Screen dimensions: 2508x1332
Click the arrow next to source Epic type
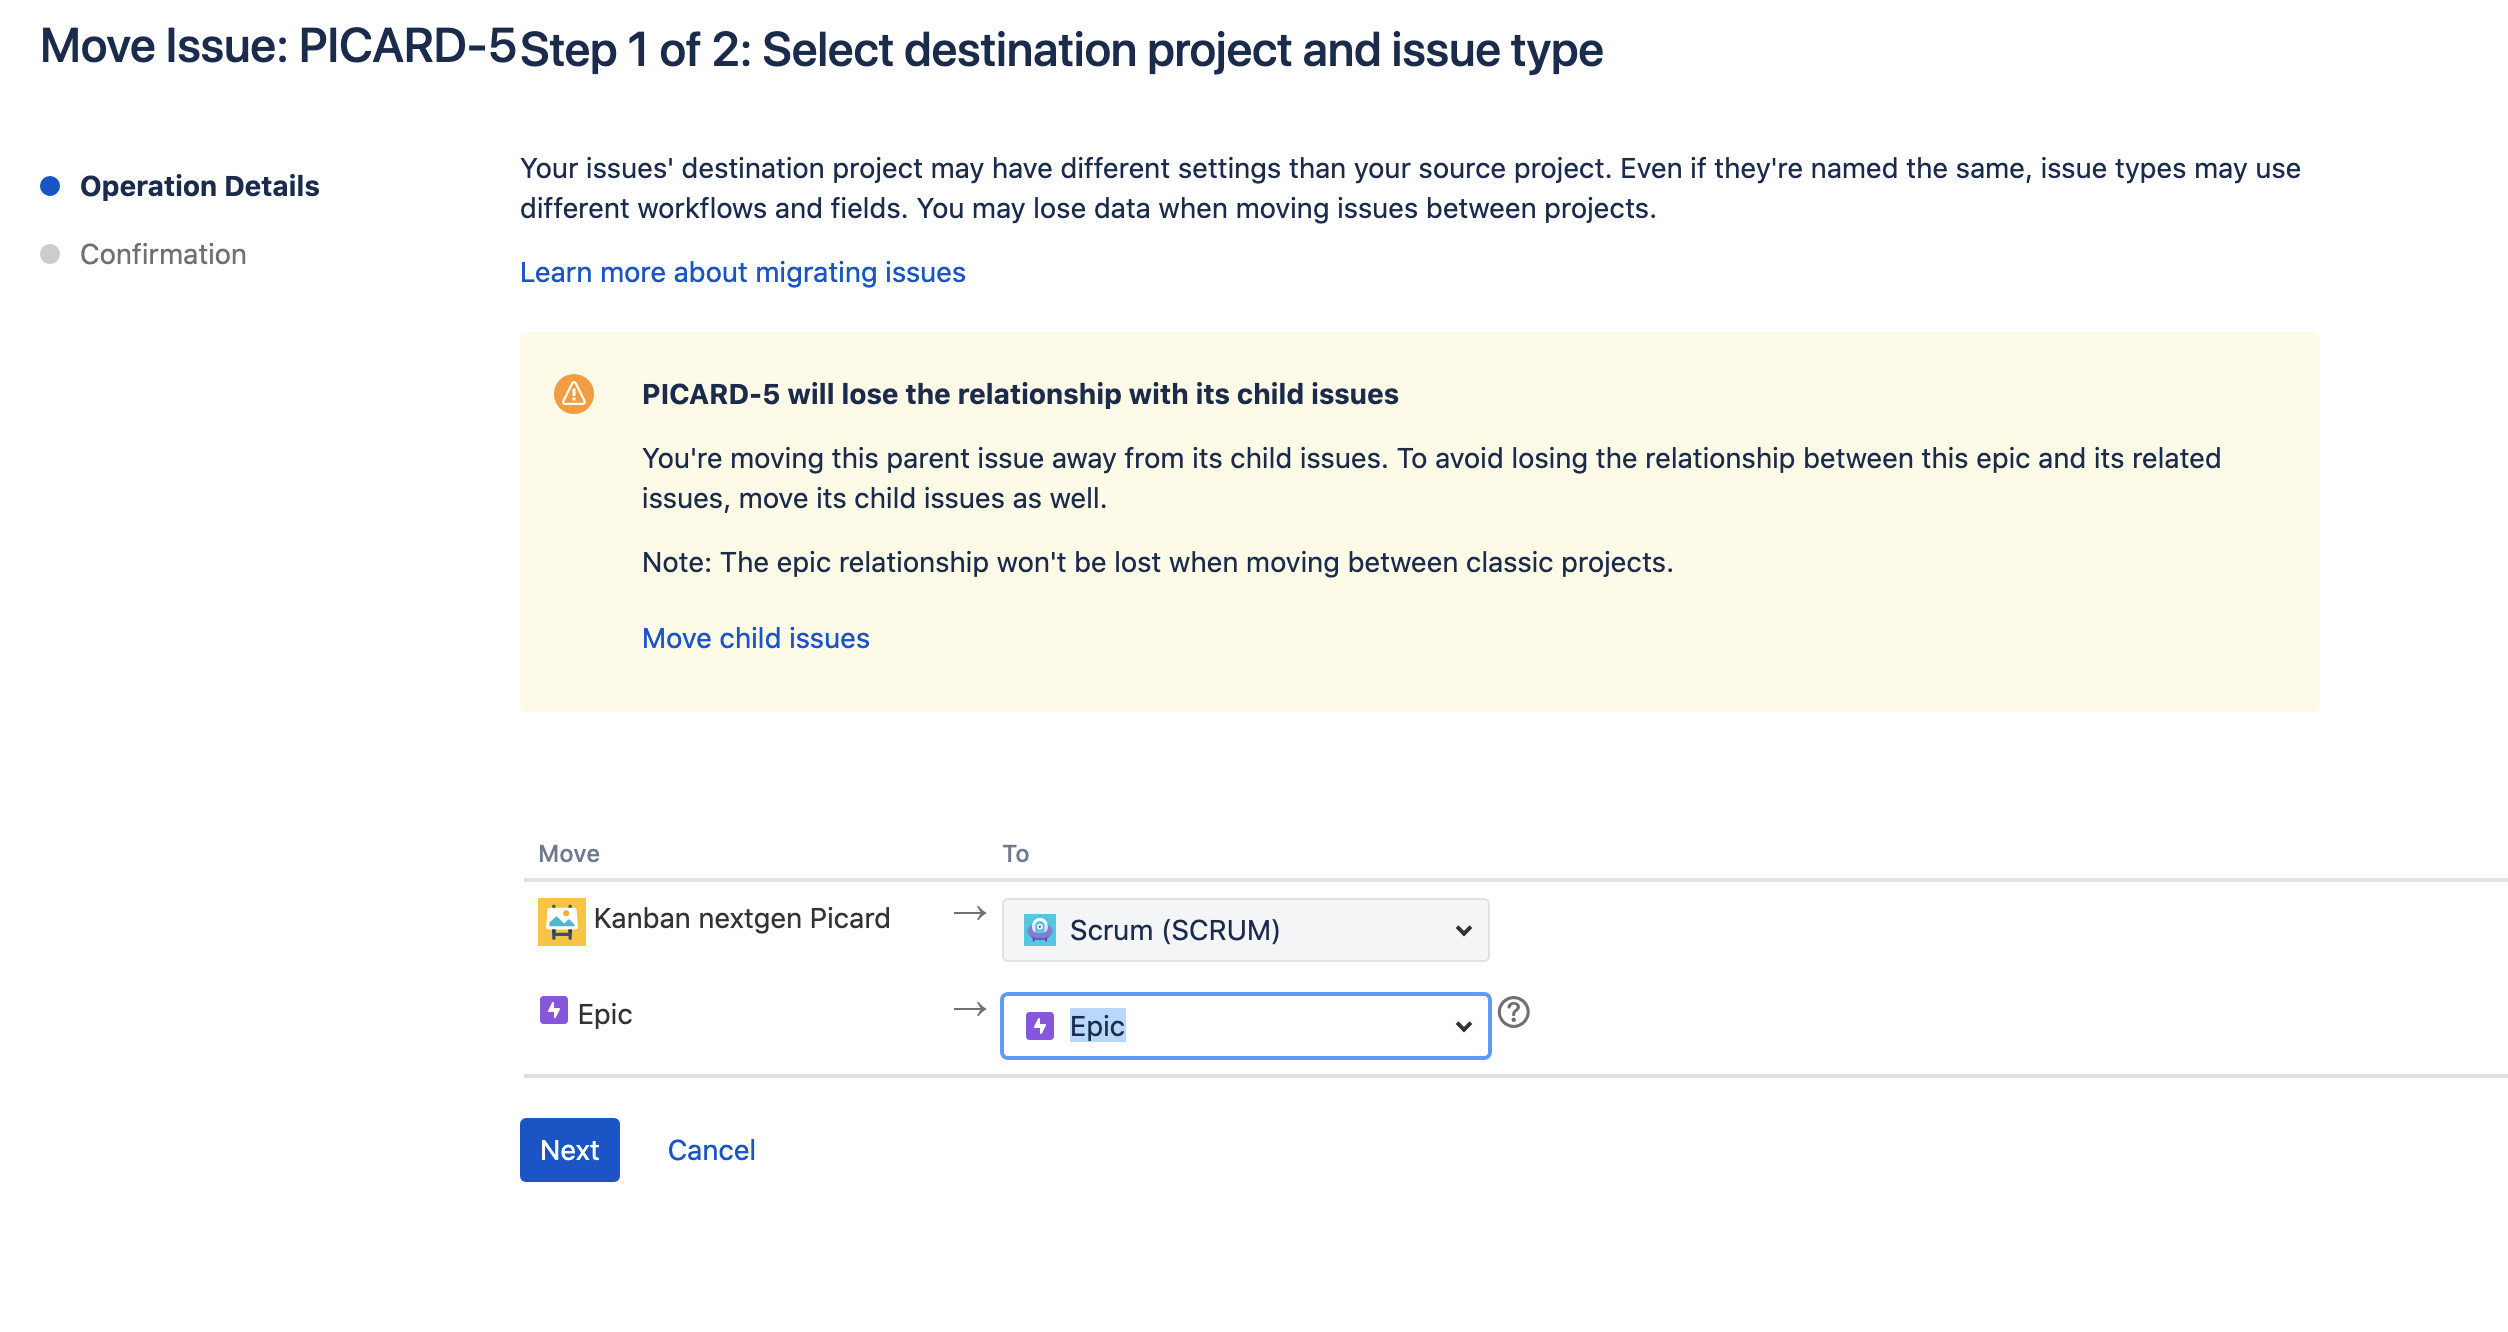point(970,1009)
